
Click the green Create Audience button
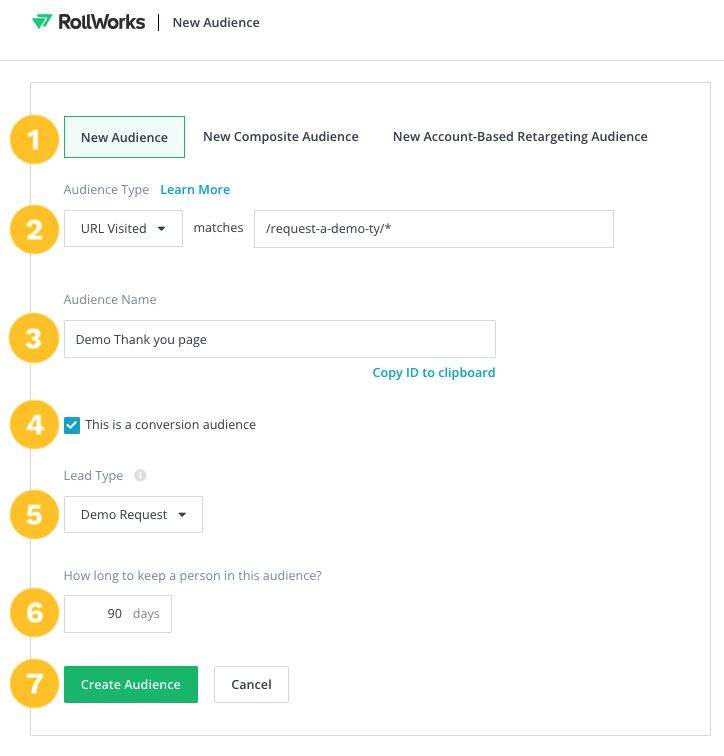click(131, 684)
